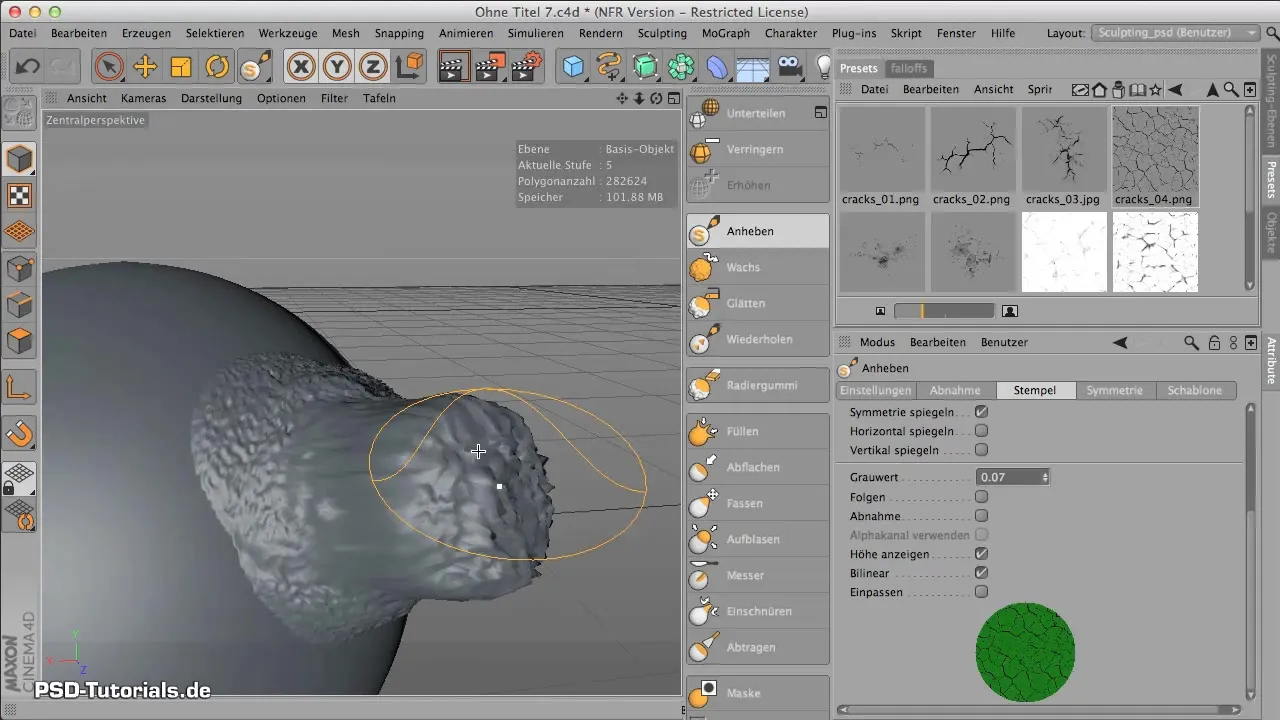Enable Texture mode checkerboard icon
This screenshot has width=1280, height=720.
click(x=20, y=196)
